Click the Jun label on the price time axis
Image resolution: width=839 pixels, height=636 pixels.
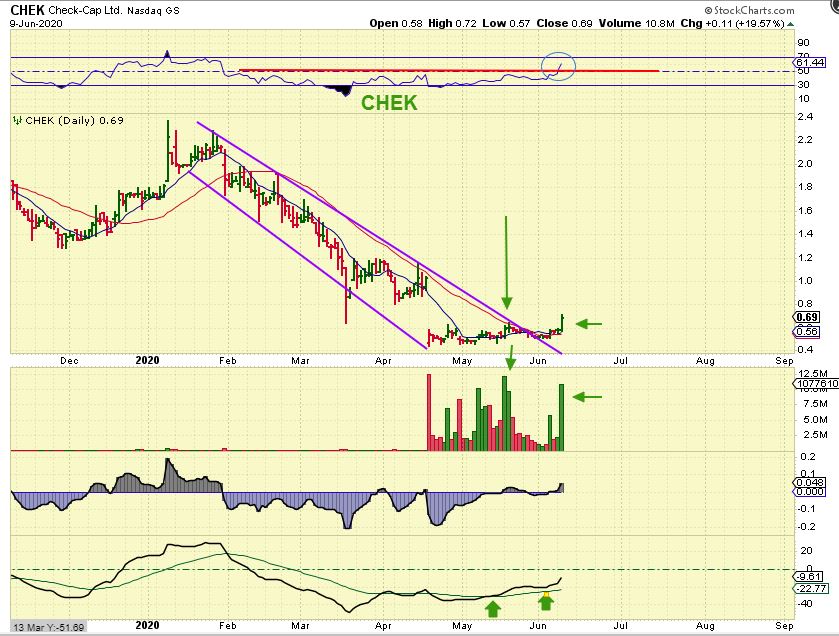[x=538, y=361]
